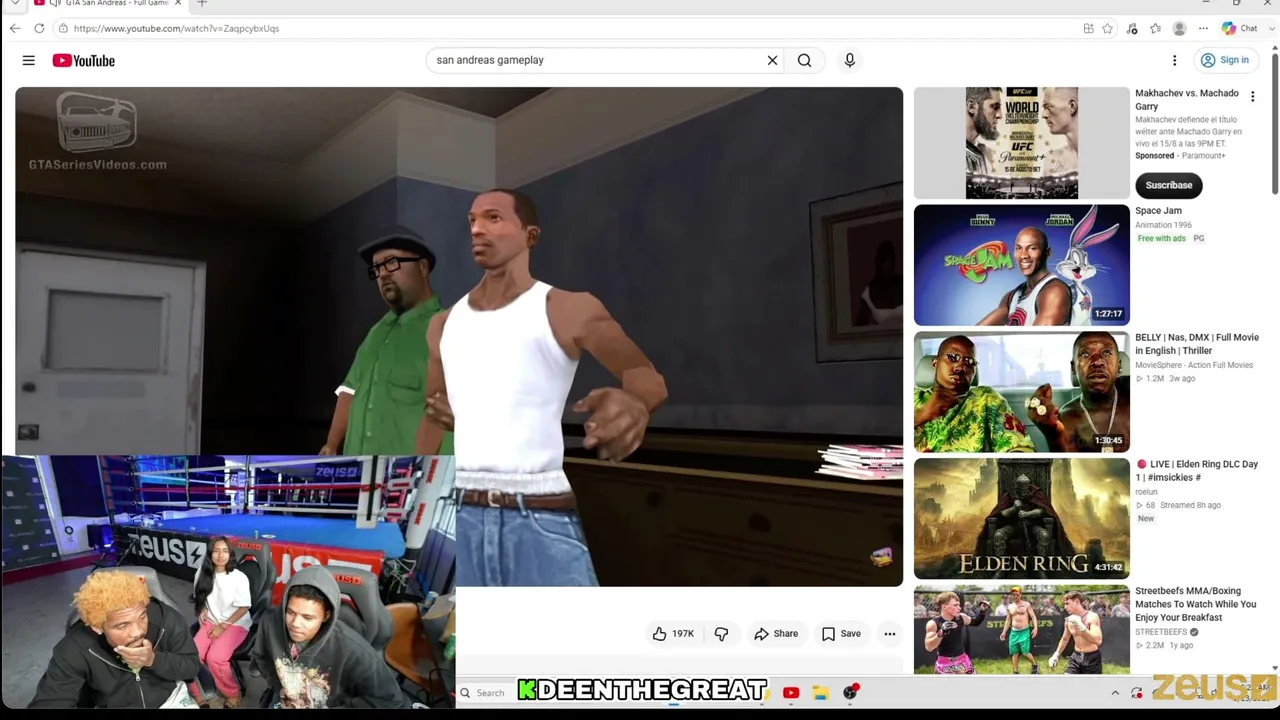Open the browser profile avatar
This screenshot has height=720, width=1280.
pyautogui.click(x=1179, y=28)
